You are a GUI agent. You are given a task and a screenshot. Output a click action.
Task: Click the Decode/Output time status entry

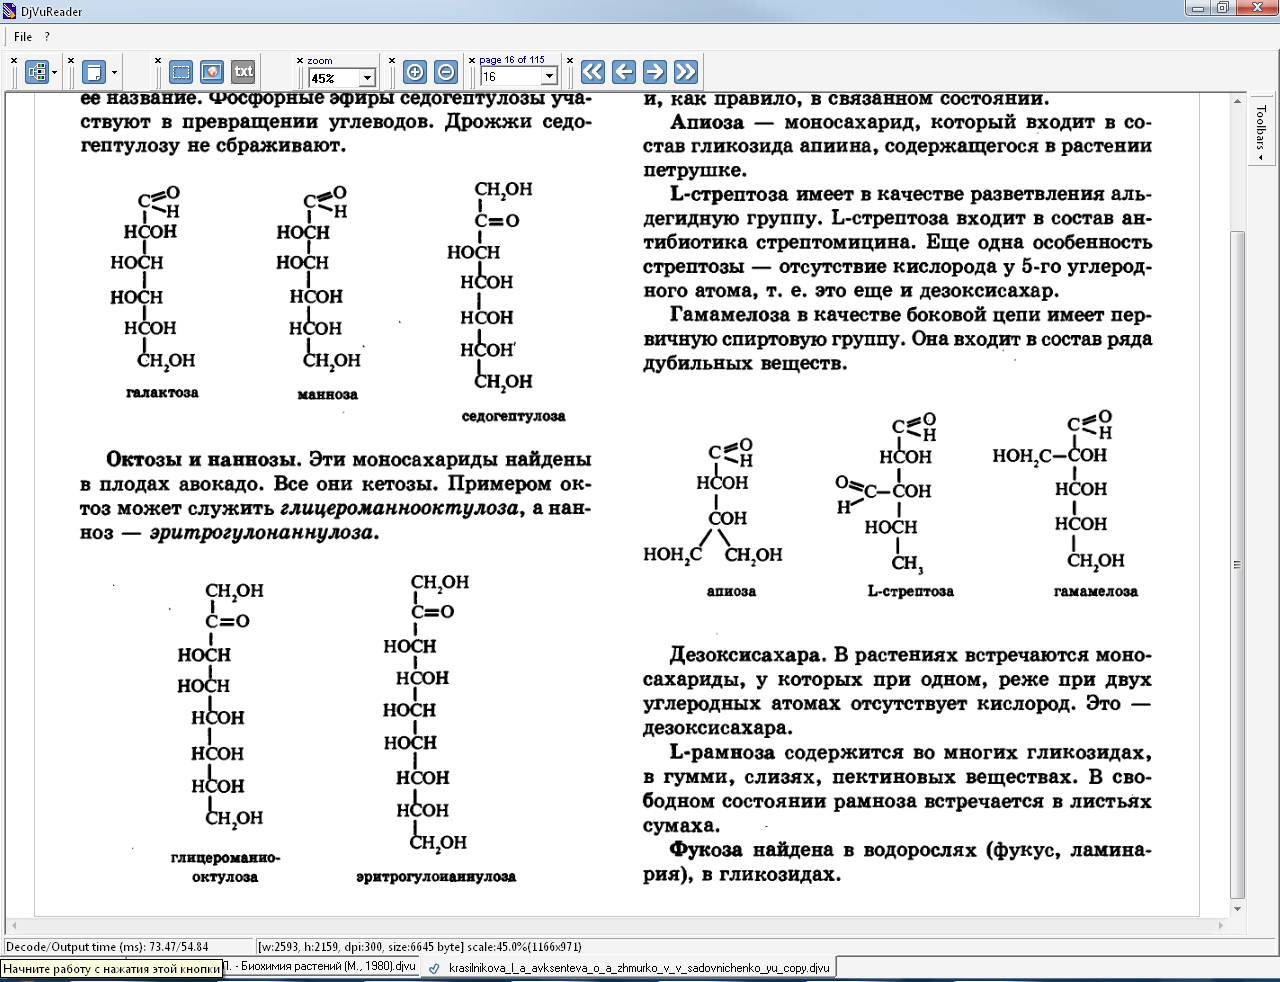point(106,947)
